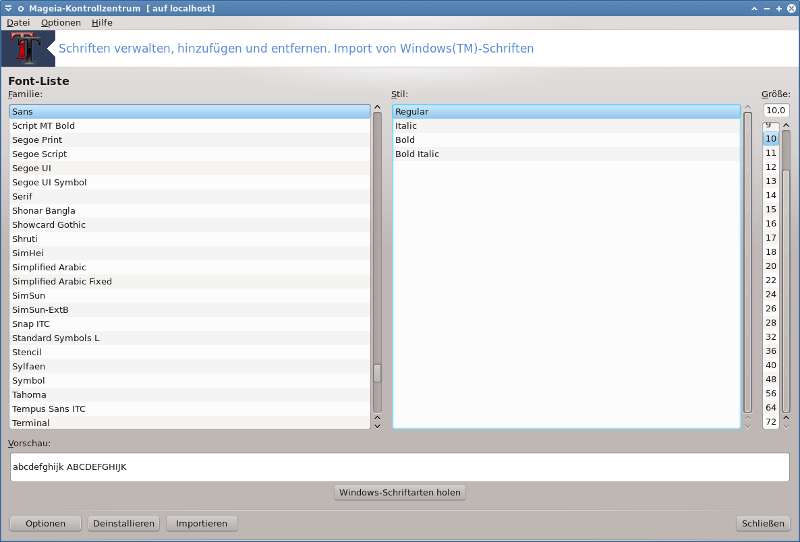
Task: Choose the Bold style
Action: tap(566, 140)
